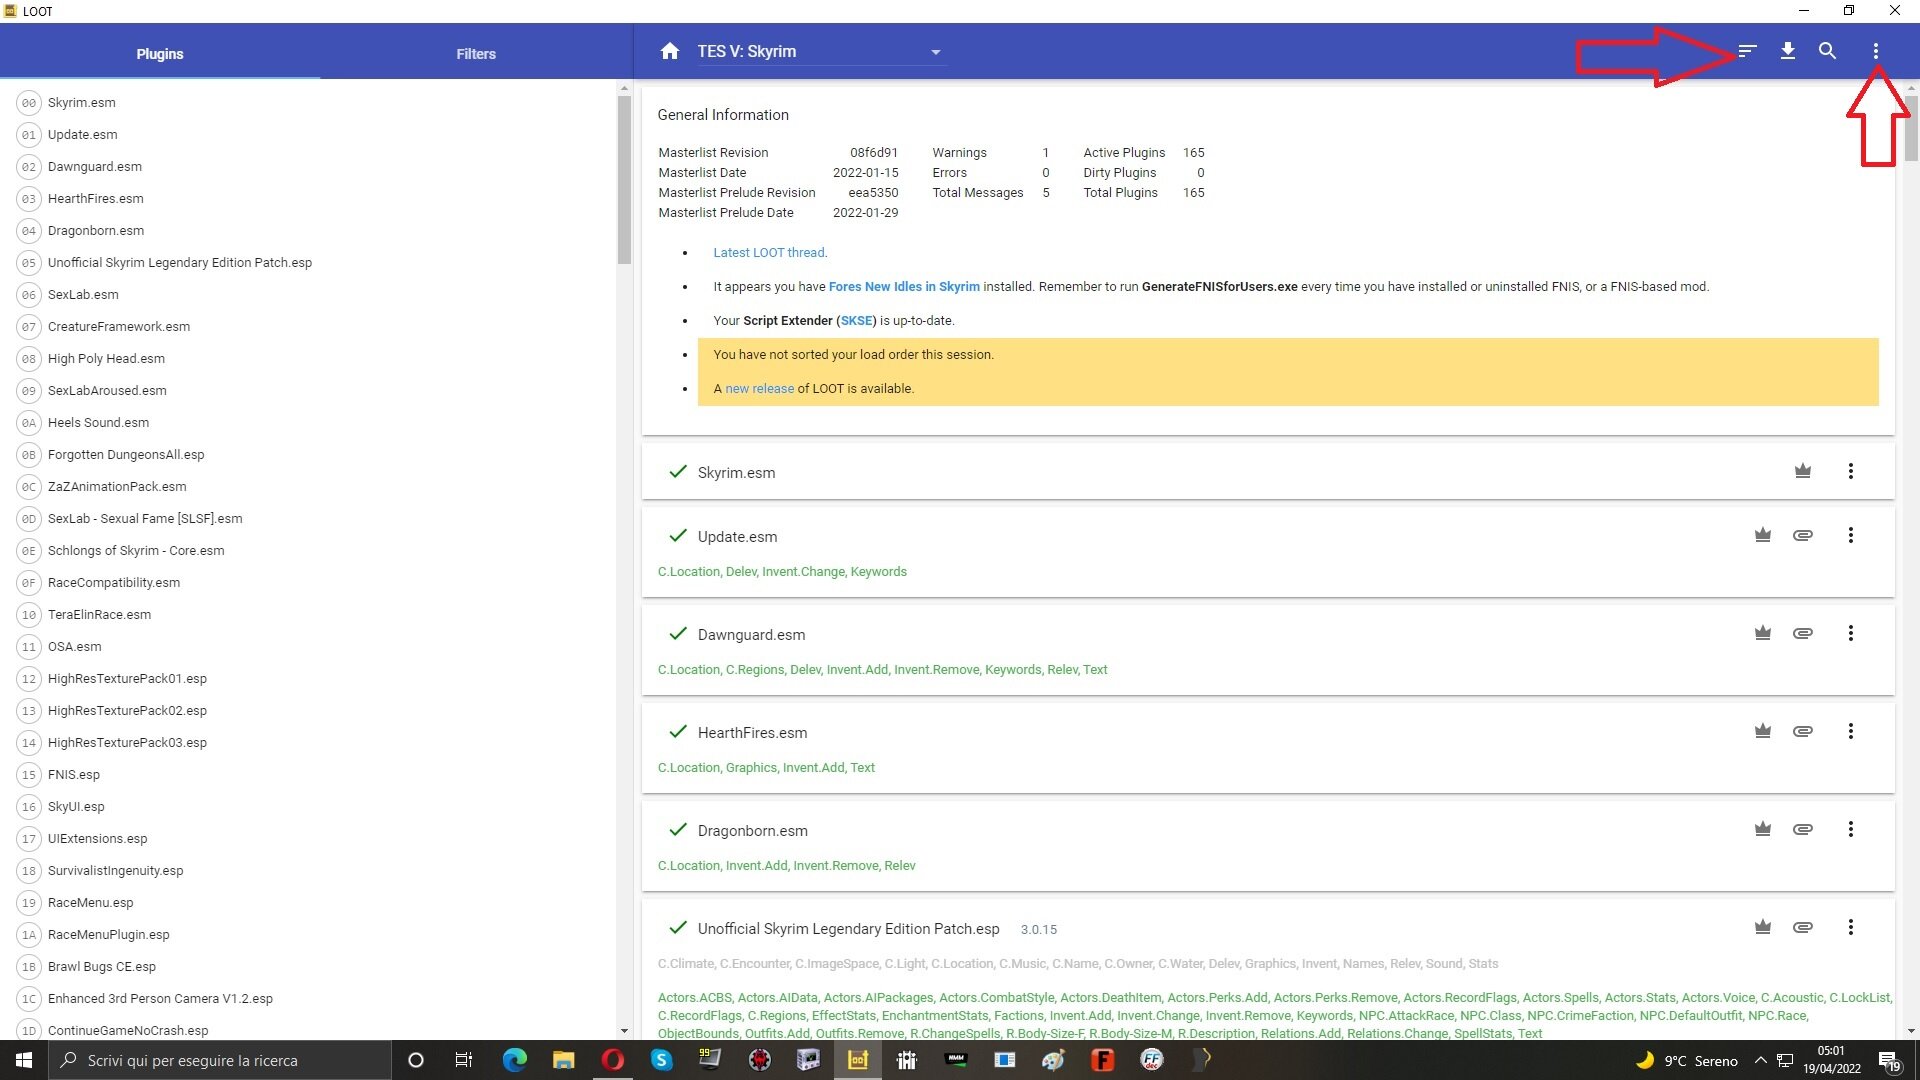Click the attachment icon on Unofficial Skyrim Legendary Edition Patch card
The width and height of the screenshot is (1920, 1080).
point(1803,927)
